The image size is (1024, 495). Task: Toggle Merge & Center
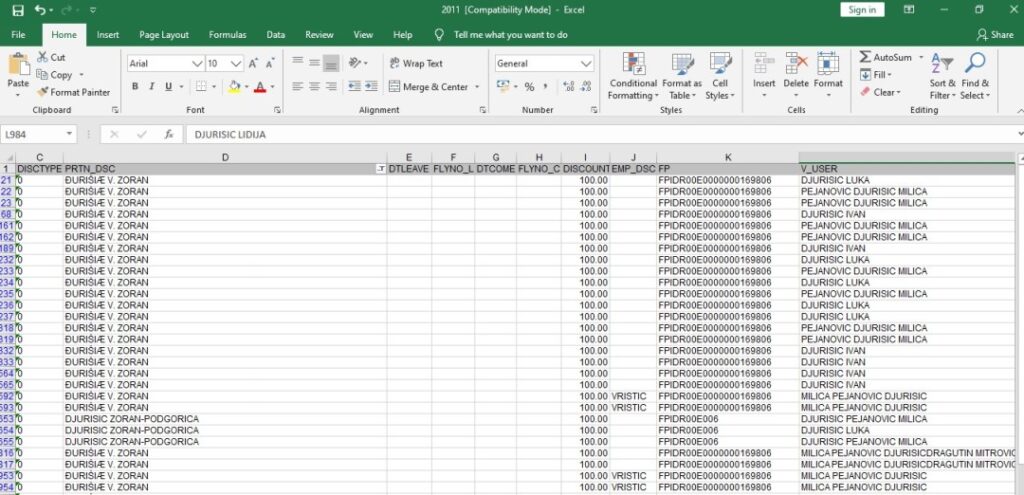(x=429, y=87)
